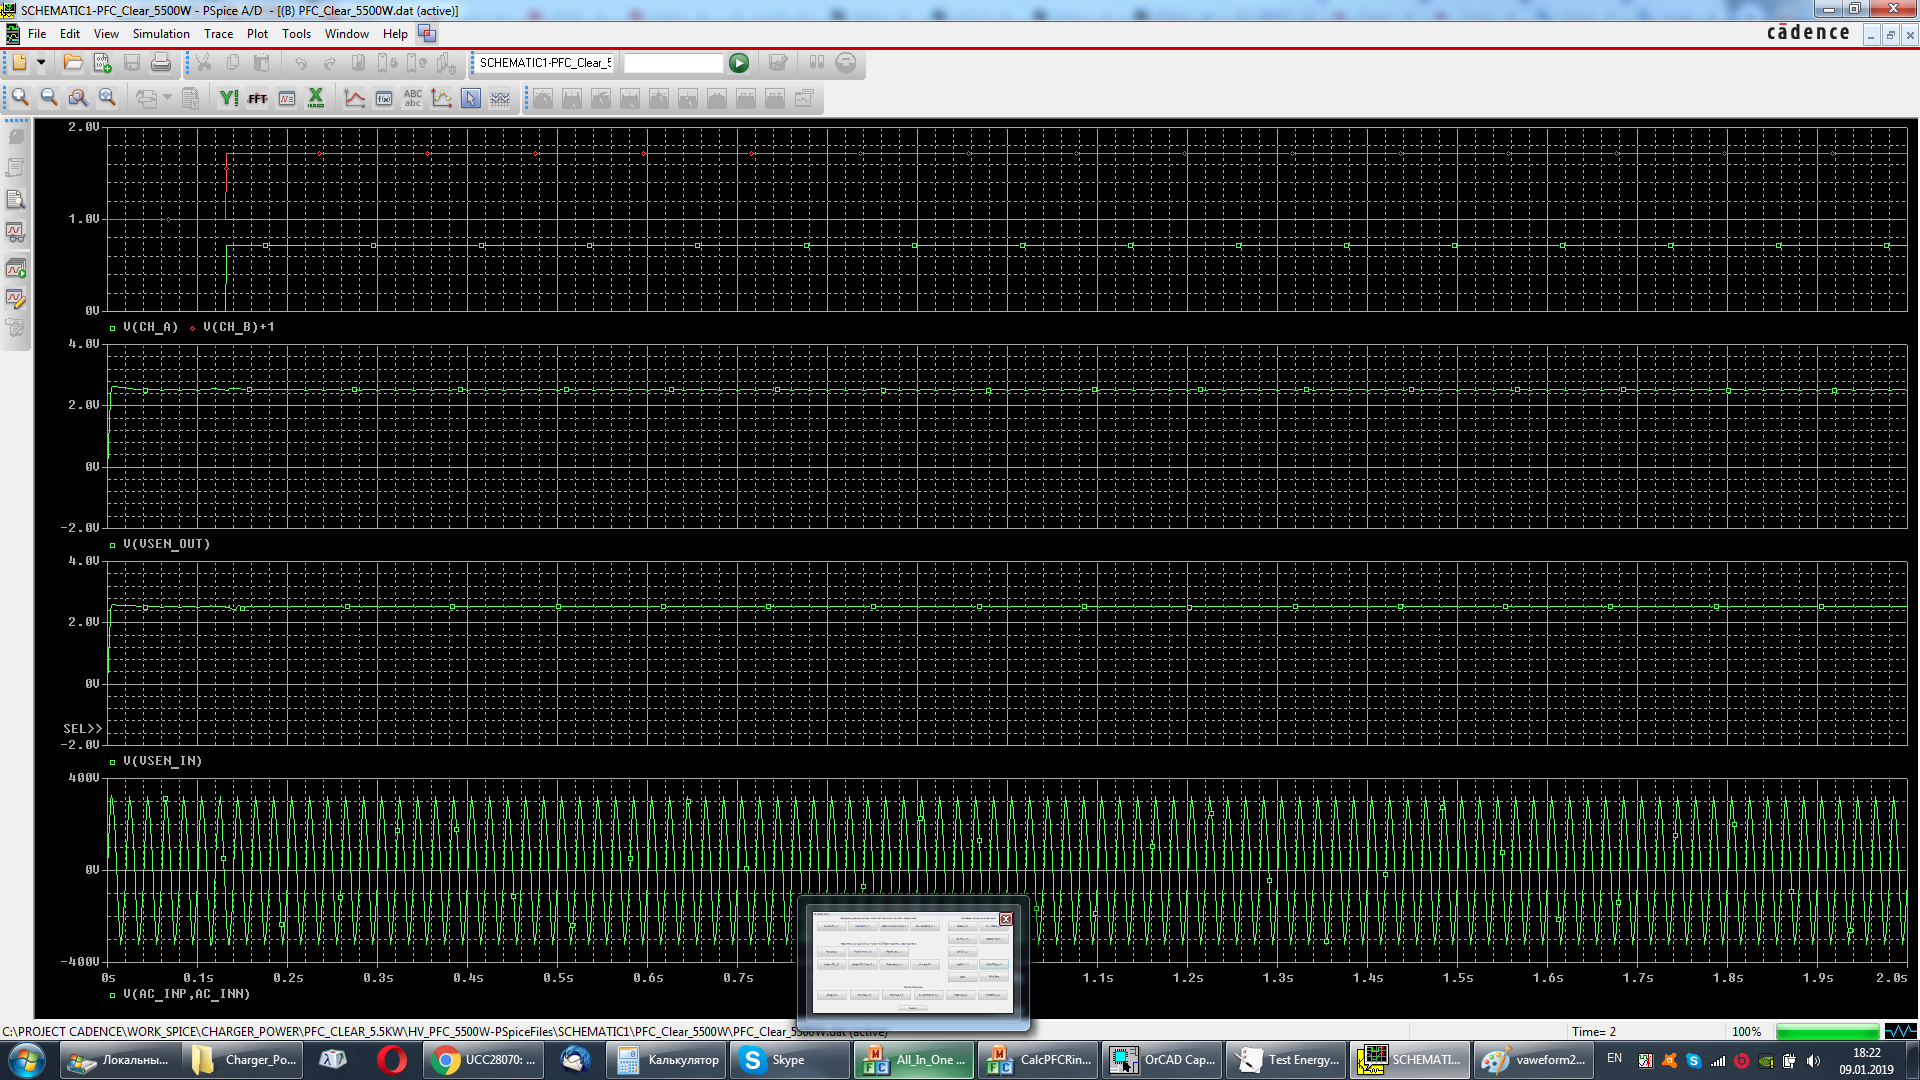Click the V(CH_B)+1 trace label
The width and height of the screenshot is (1920, 1080).
point(238,327)
